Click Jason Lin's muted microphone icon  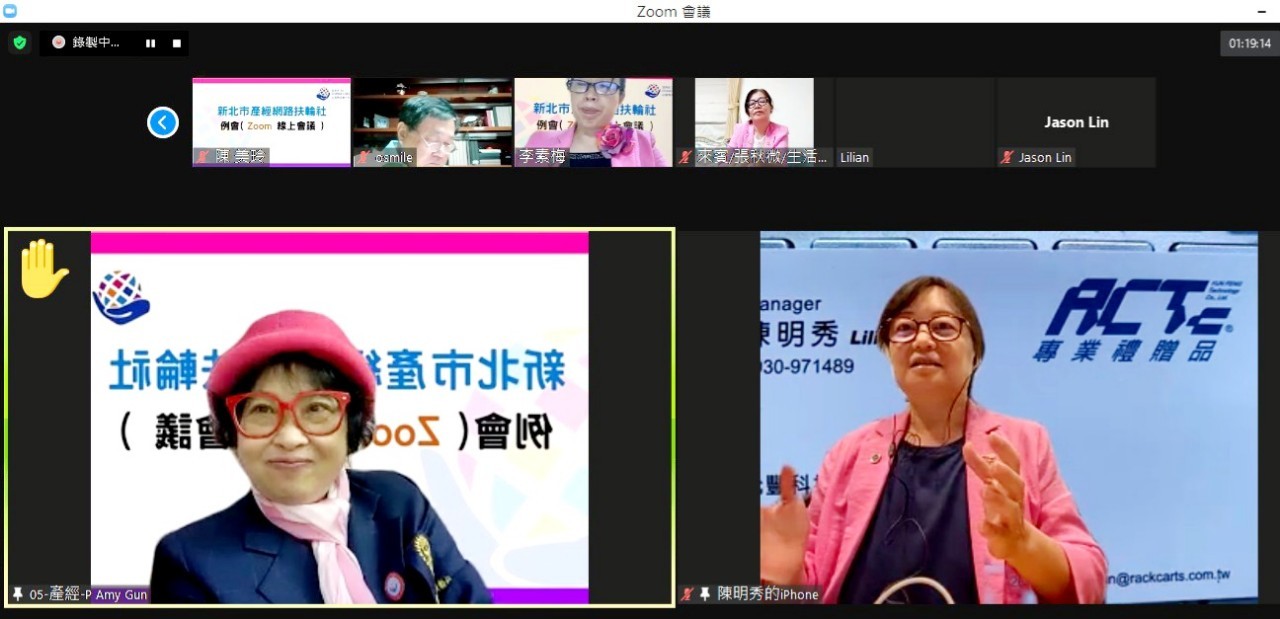coord(1006,157)
